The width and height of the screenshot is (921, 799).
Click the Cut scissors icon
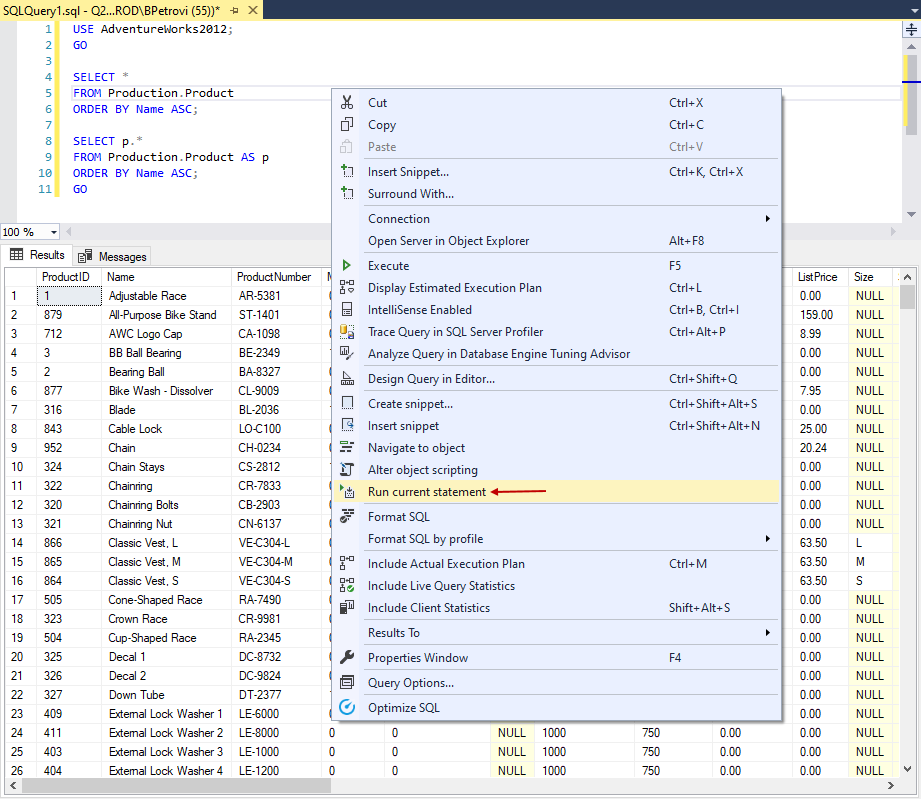pos(347,103)
